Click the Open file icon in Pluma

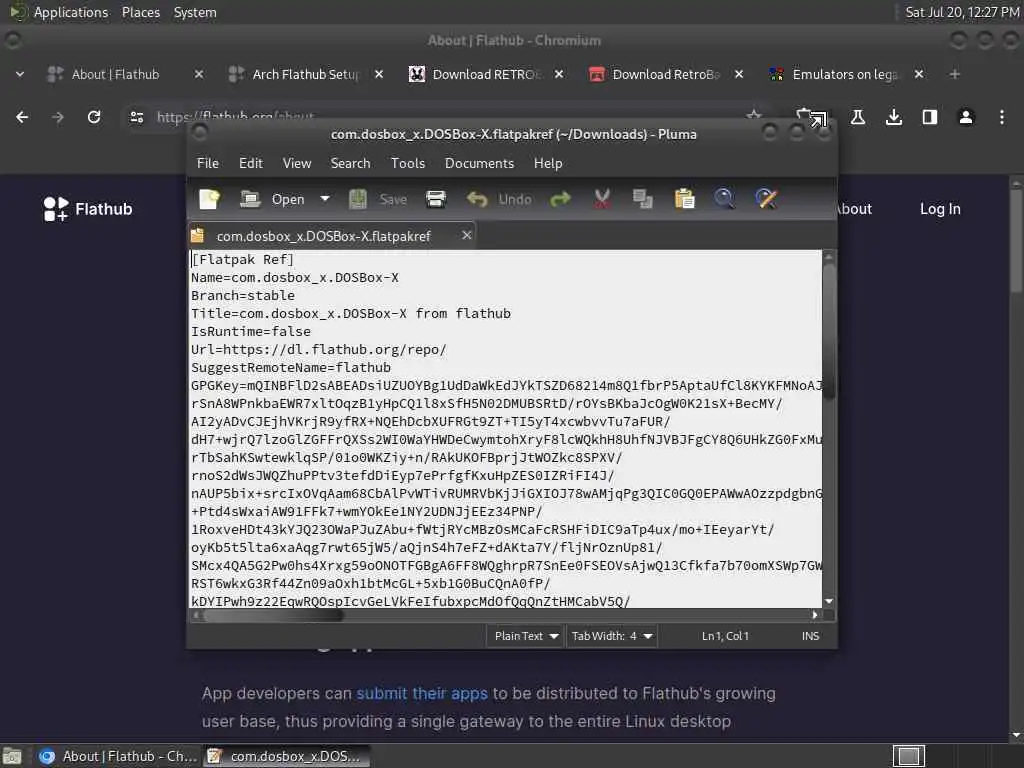[250, 199]
